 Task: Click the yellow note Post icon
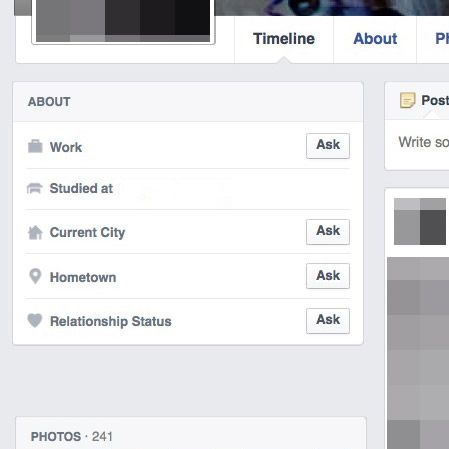pyautogui.click(x=407, y=100)
